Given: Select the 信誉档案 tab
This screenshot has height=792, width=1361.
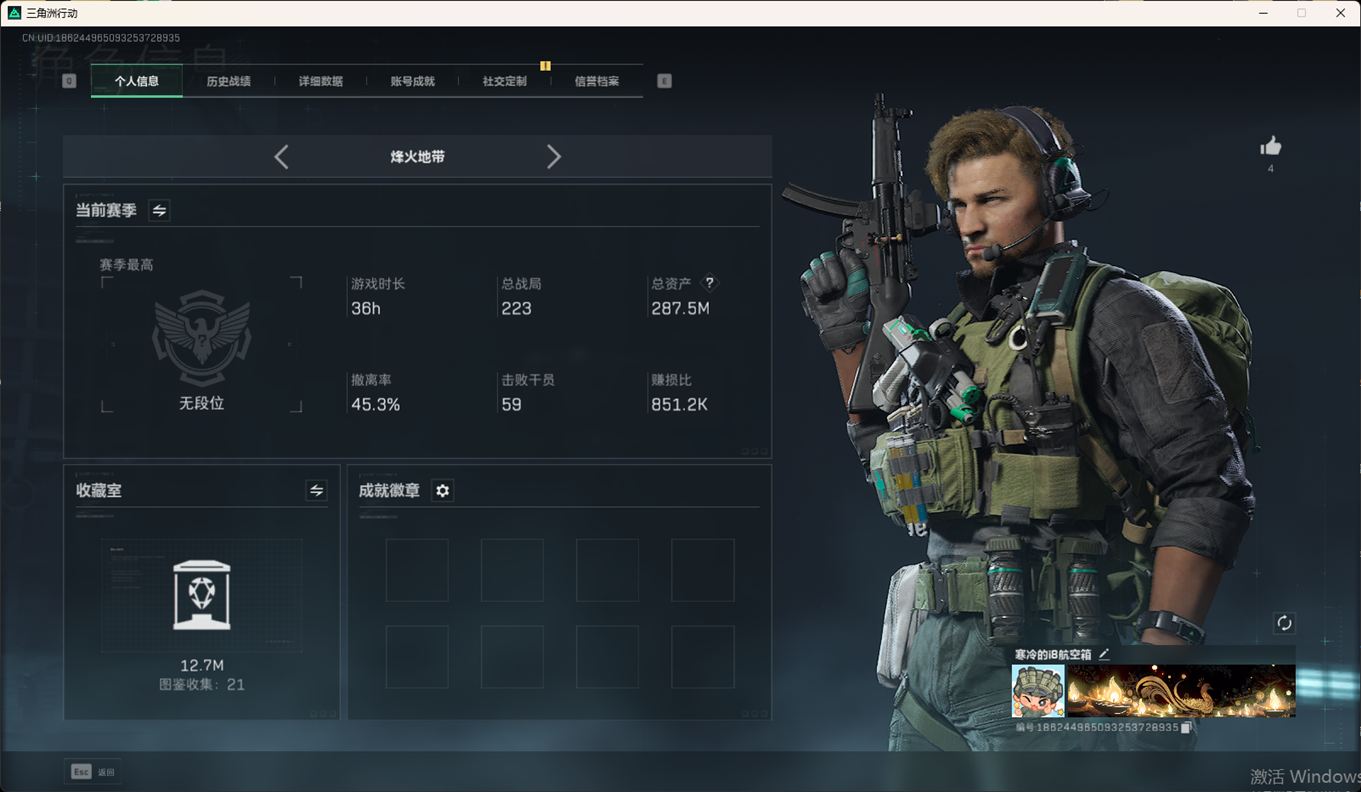Looking at the screenshot, I should click(597, 81).
